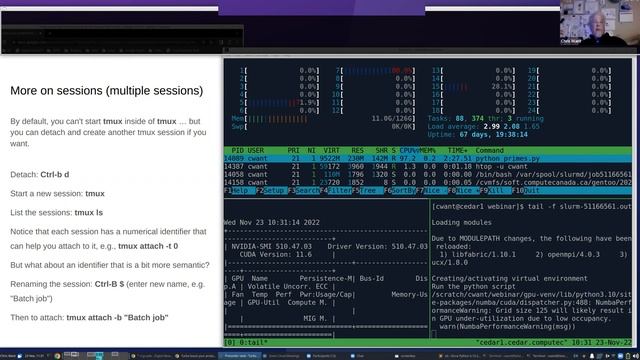Viewport: 640px width, 360px height.
Task: Click the Load average values in htop
Action: [511, 127]
